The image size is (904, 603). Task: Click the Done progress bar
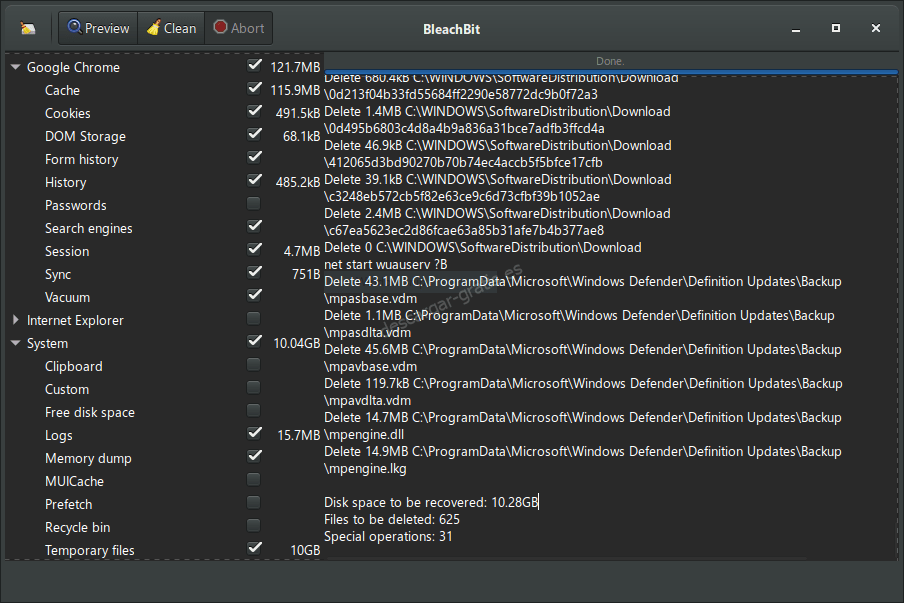click(610, 61)
